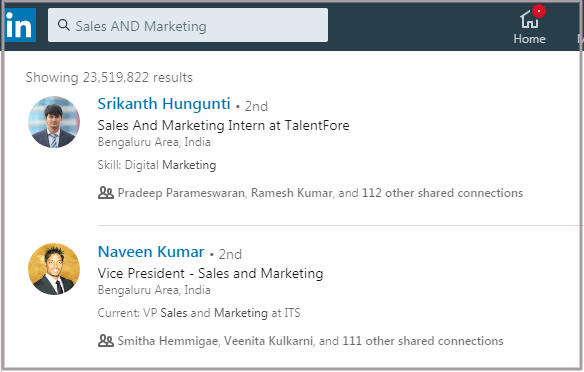View 112 other shared connections link

[x=442, y=193]
